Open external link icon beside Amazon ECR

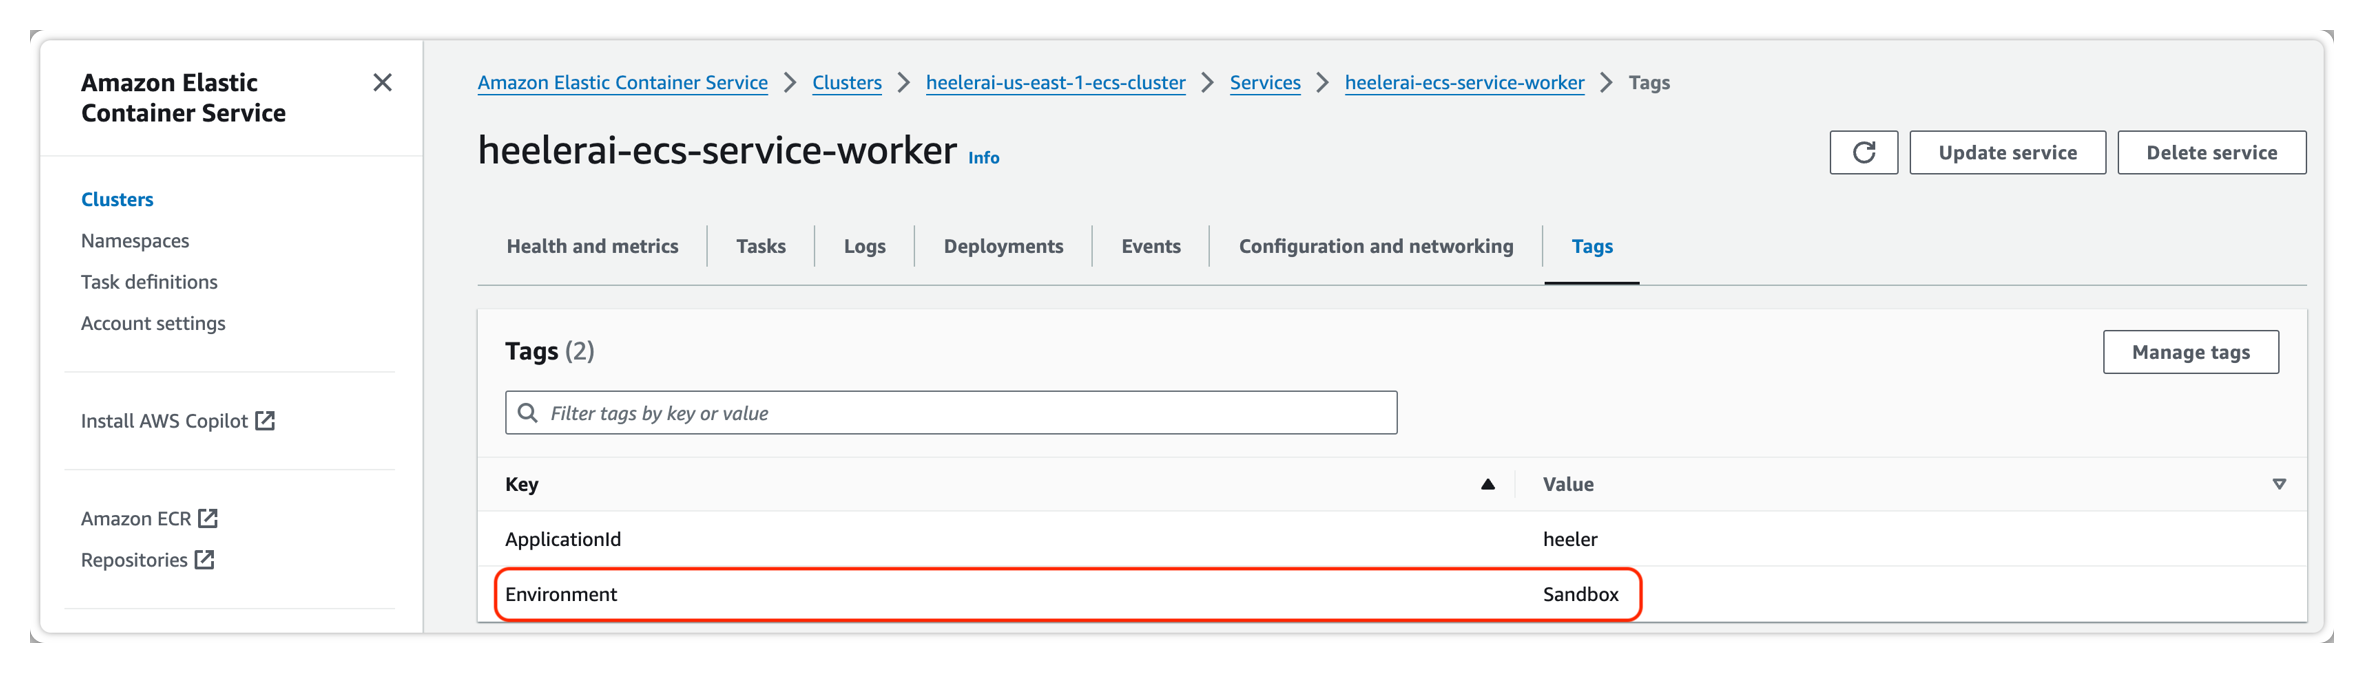[208, 518]
